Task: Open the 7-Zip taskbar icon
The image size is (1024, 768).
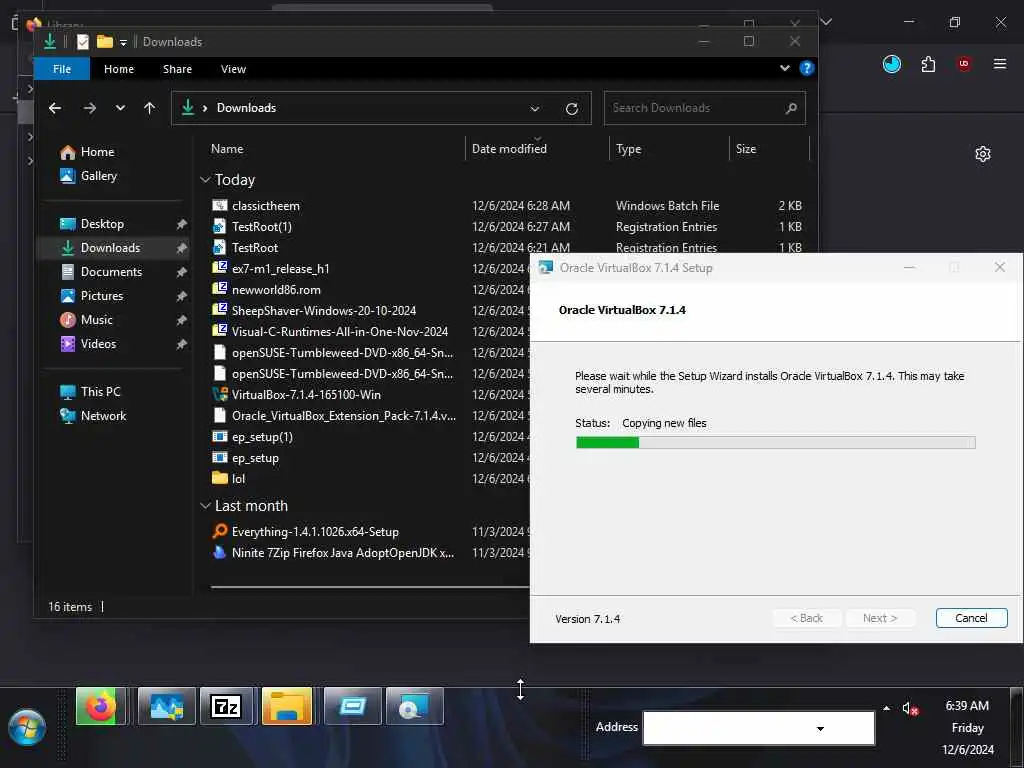Action: point(226,706)
